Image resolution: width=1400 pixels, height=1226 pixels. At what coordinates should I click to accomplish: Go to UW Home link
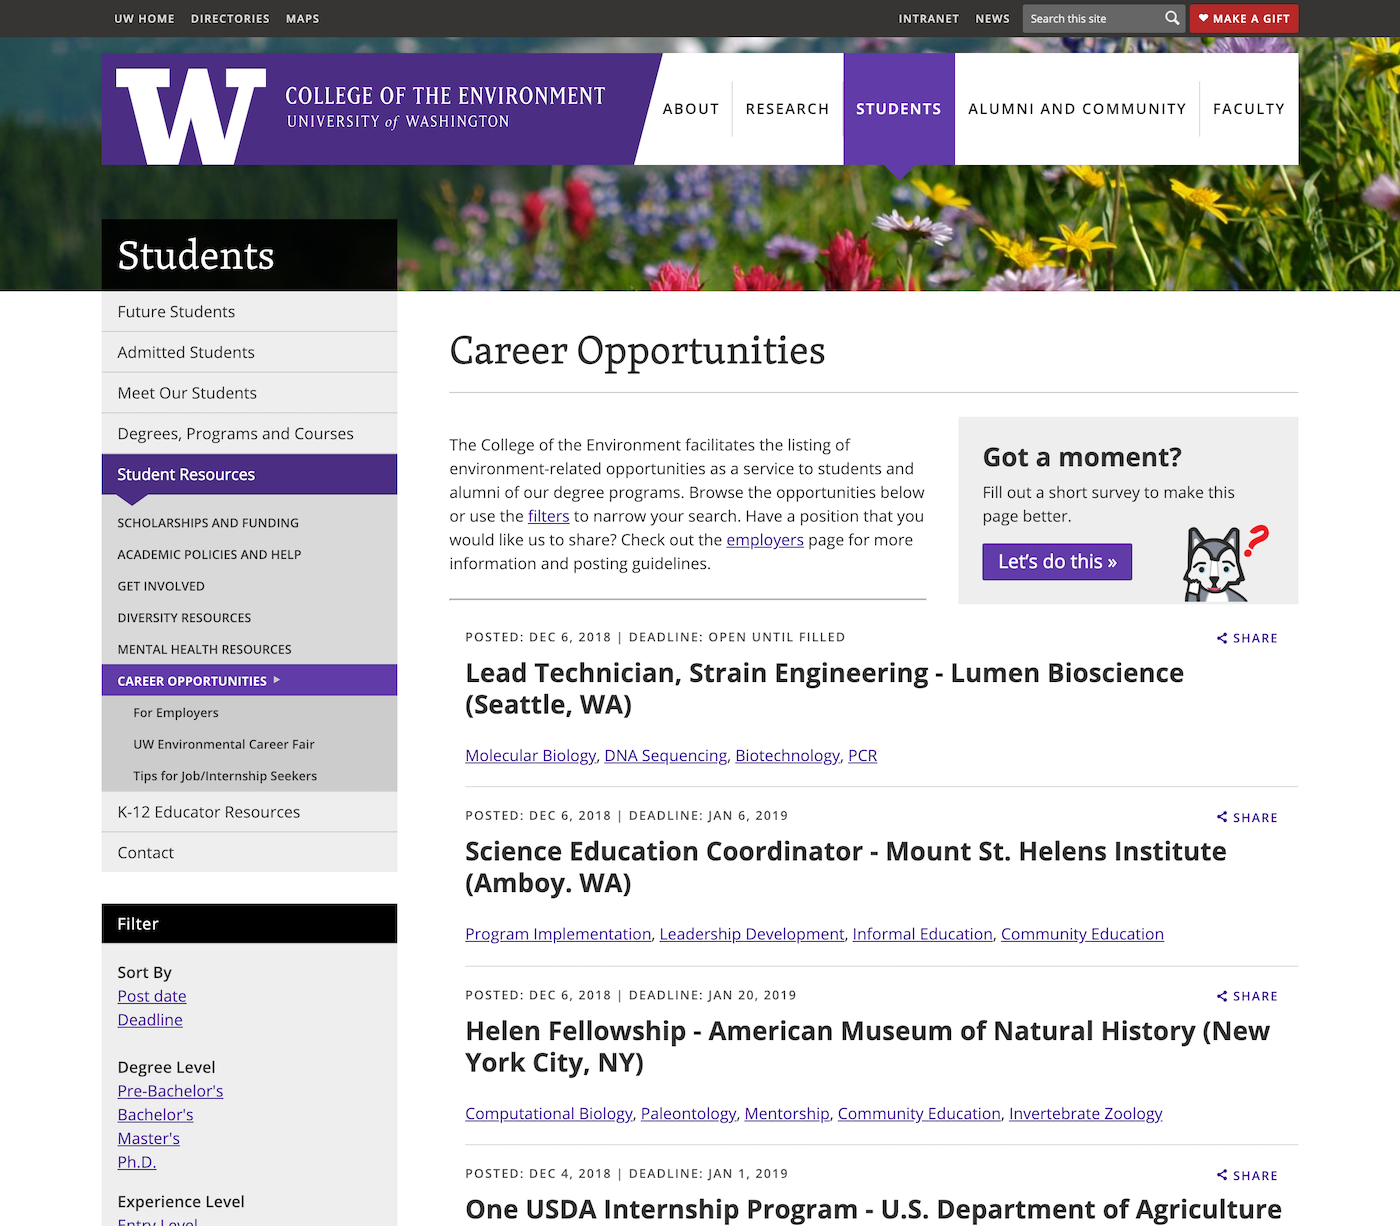(144, 19)
